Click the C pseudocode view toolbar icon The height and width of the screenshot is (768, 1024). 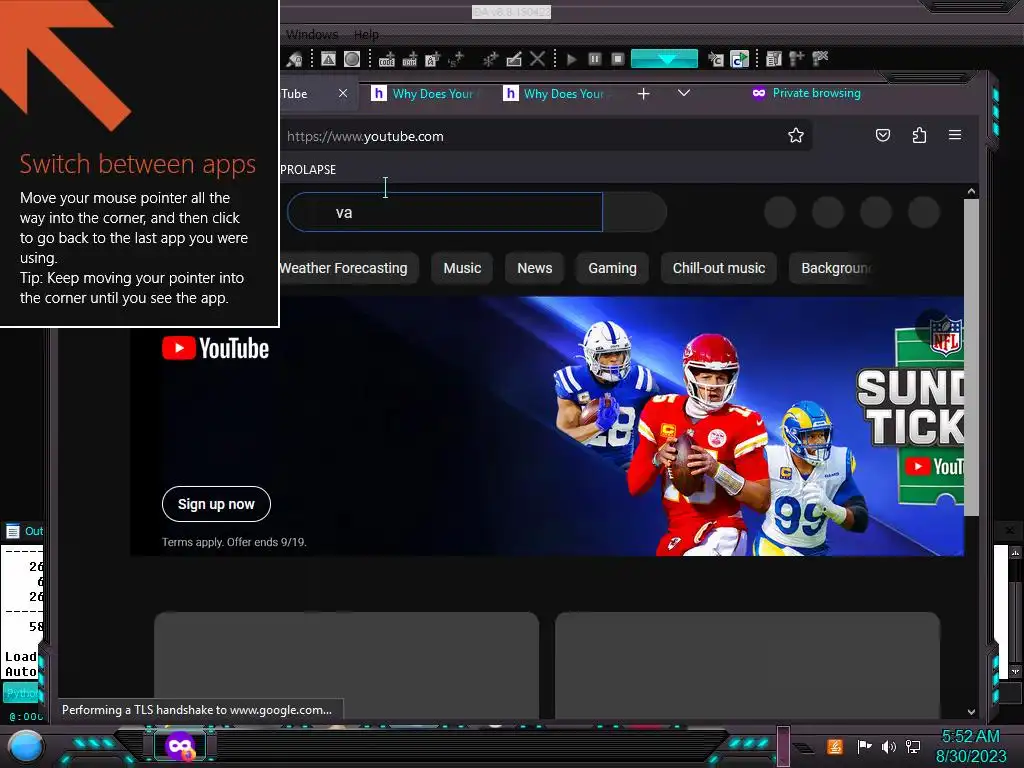coord(716,59)
